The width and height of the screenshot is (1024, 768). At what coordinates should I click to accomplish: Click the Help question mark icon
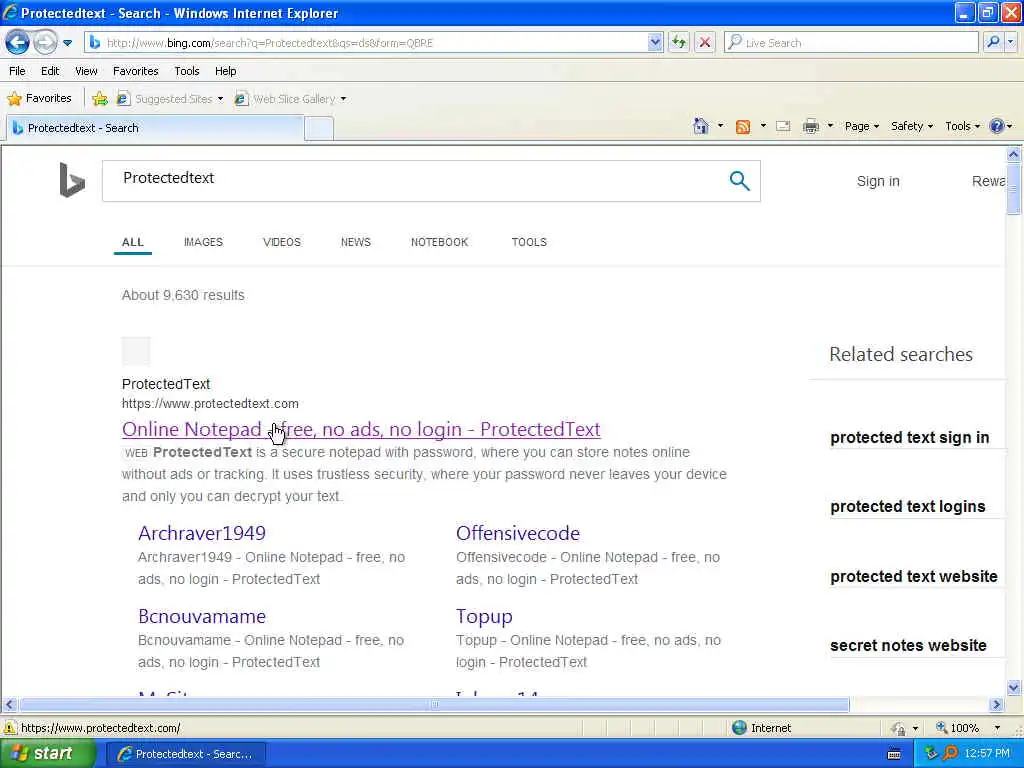point(997,126)
